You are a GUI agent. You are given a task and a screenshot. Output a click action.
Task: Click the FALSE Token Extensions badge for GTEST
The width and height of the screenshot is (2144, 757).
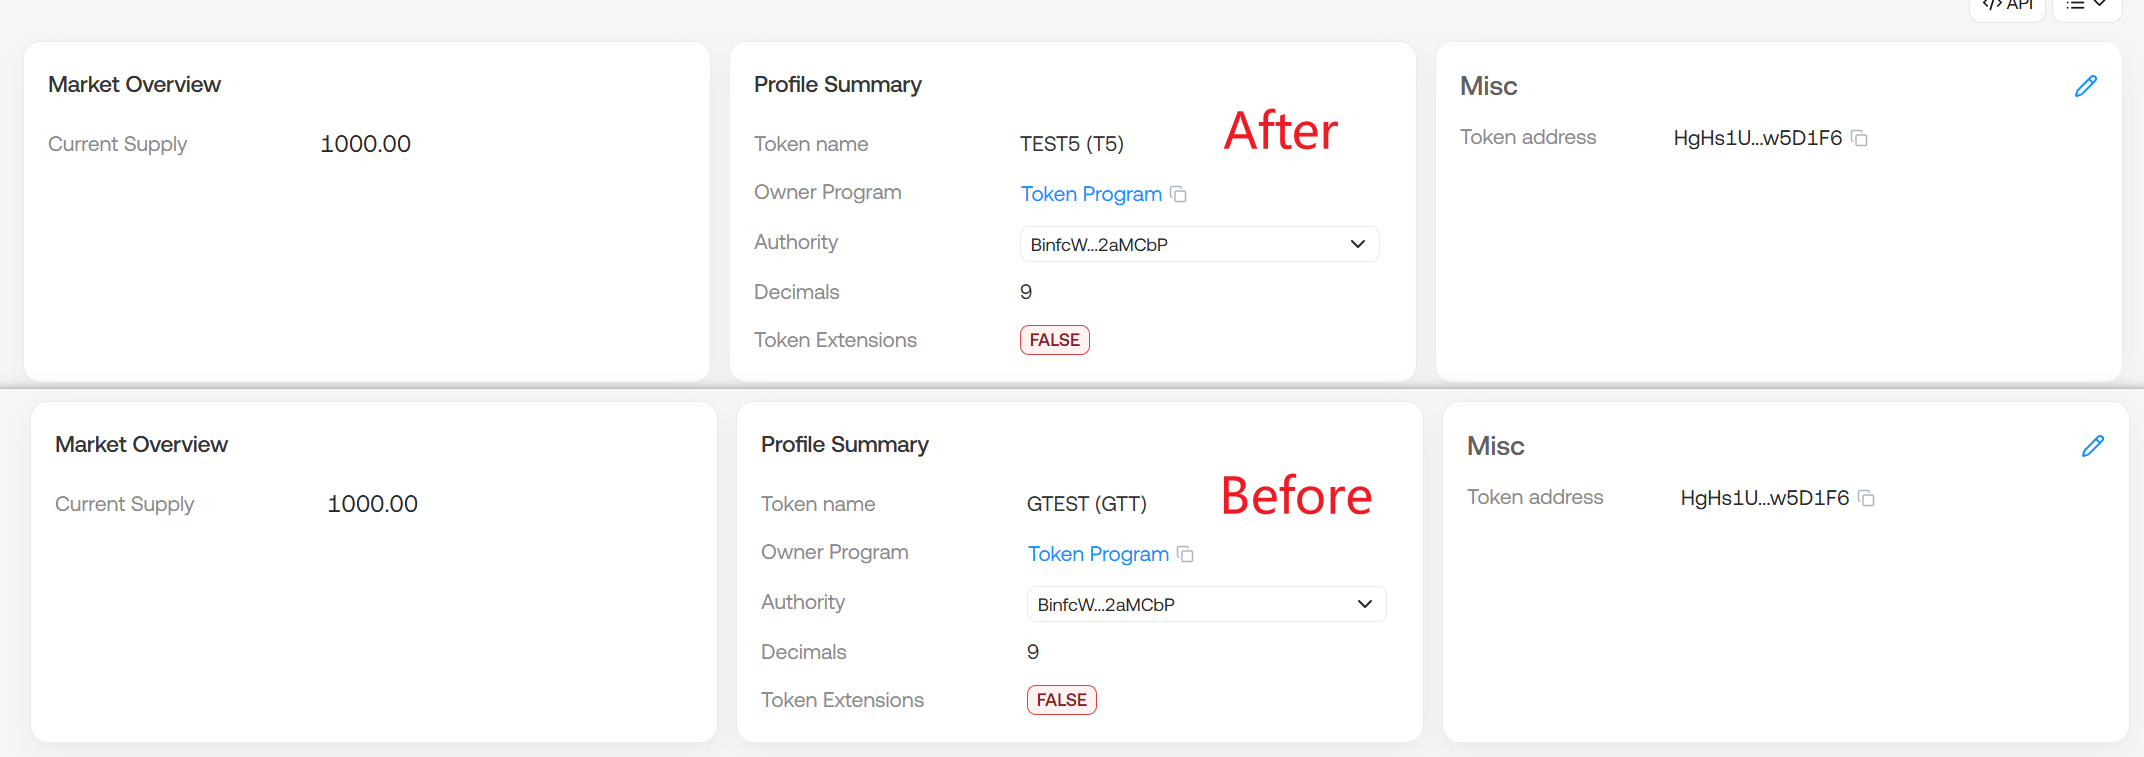[1061, 700]
